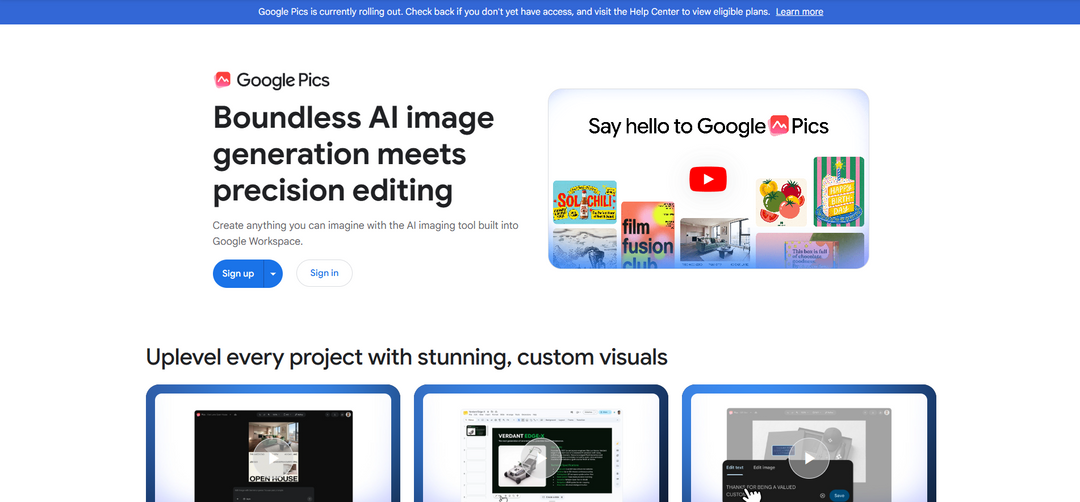Screen dimensions: 1080x502
Task: Play the Edit text demo video
Action: point(809,457)
